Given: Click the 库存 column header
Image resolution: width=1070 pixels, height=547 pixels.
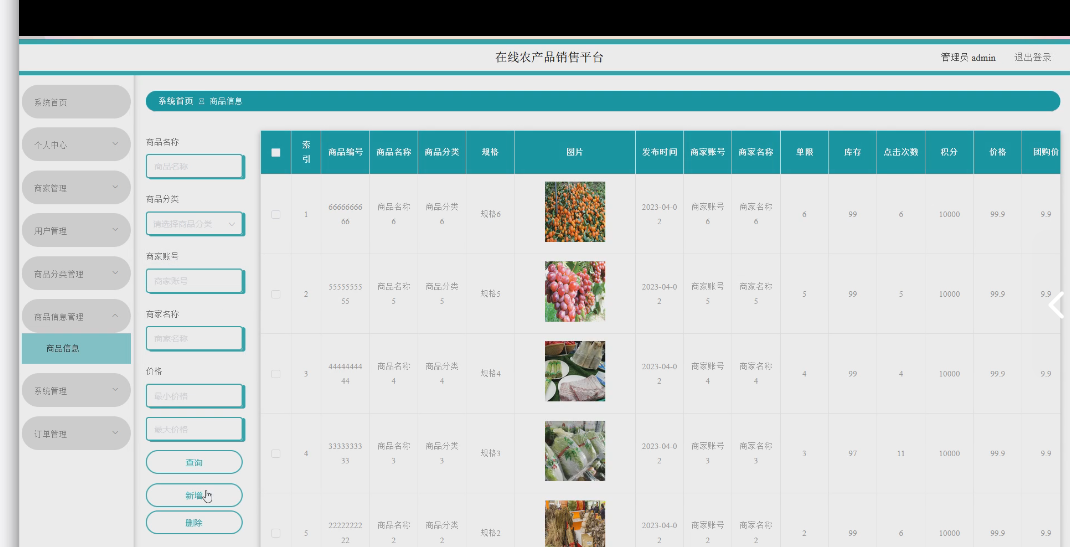Looking at the screenshot, I should point(852,152).
